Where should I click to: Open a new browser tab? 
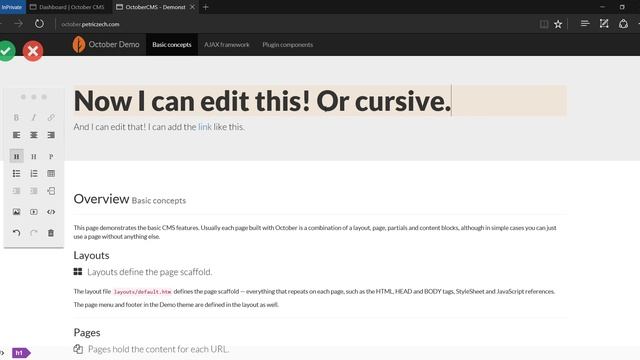[x=206, y=7]
